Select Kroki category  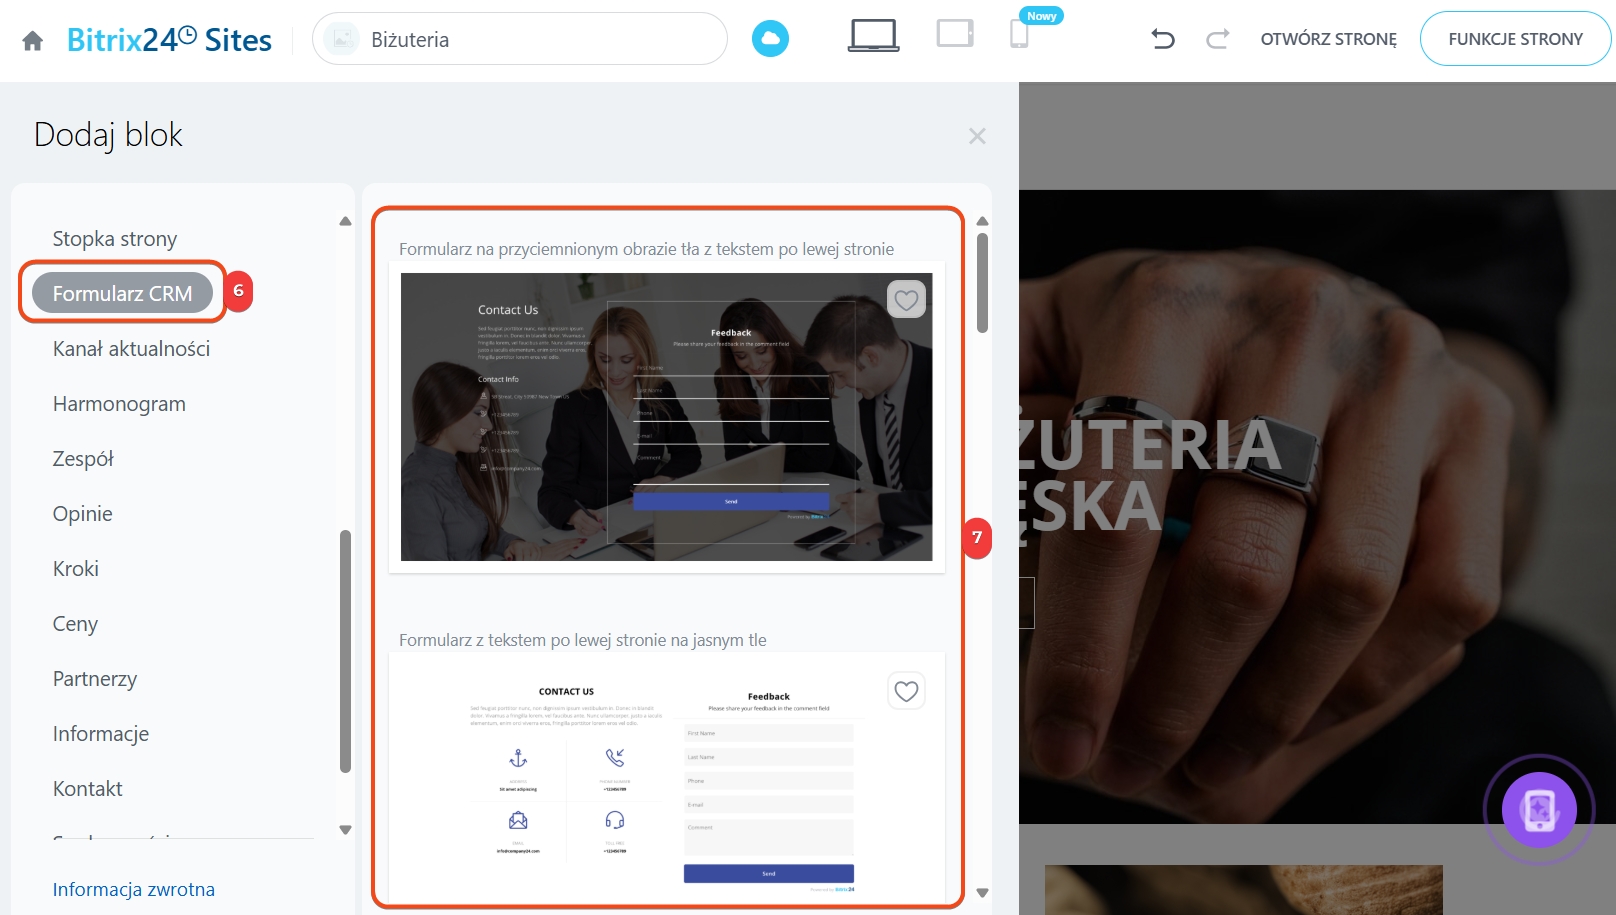pos(75,569)
